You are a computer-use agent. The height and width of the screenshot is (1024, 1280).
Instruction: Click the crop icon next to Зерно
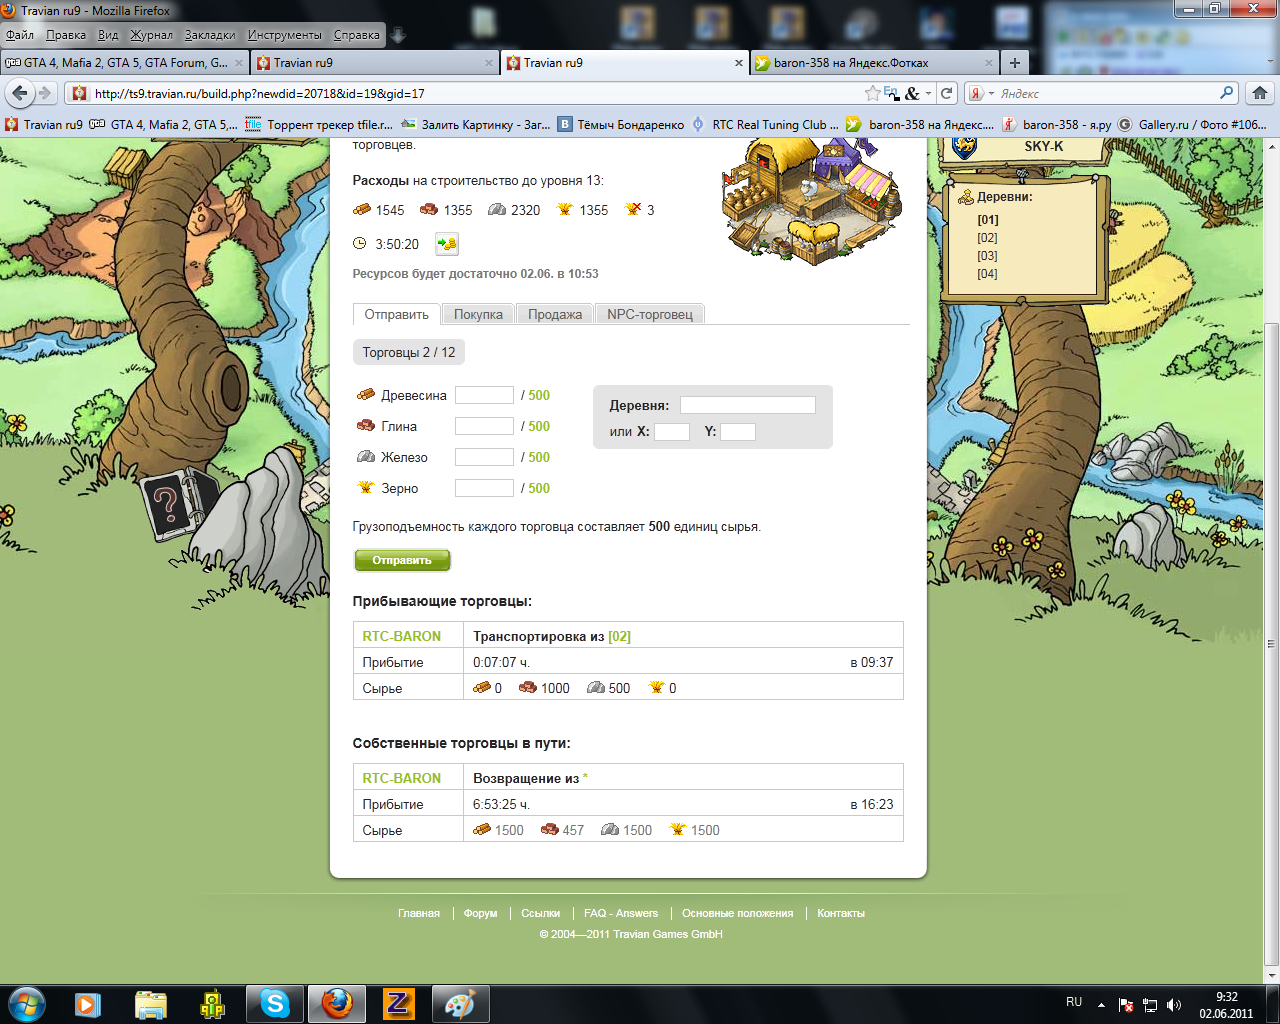click(x=366, y=488)
